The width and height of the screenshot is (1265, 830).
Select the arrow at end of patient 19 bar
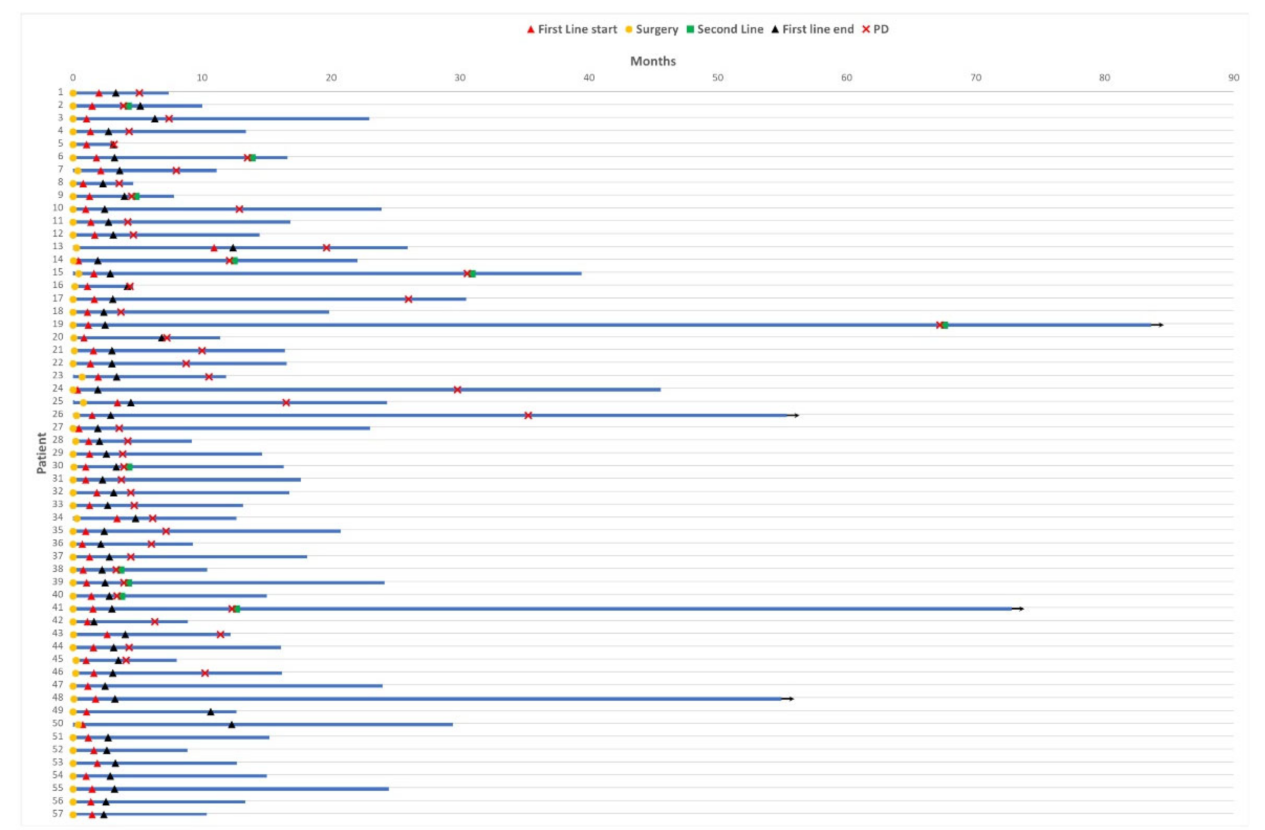coord(1159,325)
